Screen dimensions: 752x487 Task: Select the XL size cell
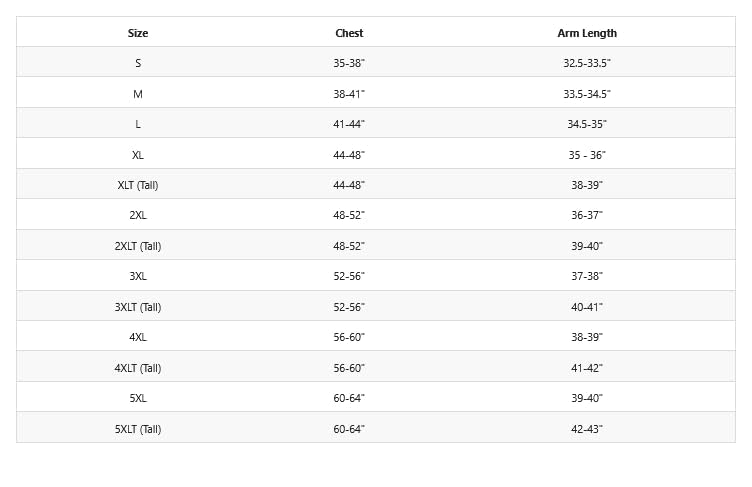pyautogui.click(x=138, y=155)
